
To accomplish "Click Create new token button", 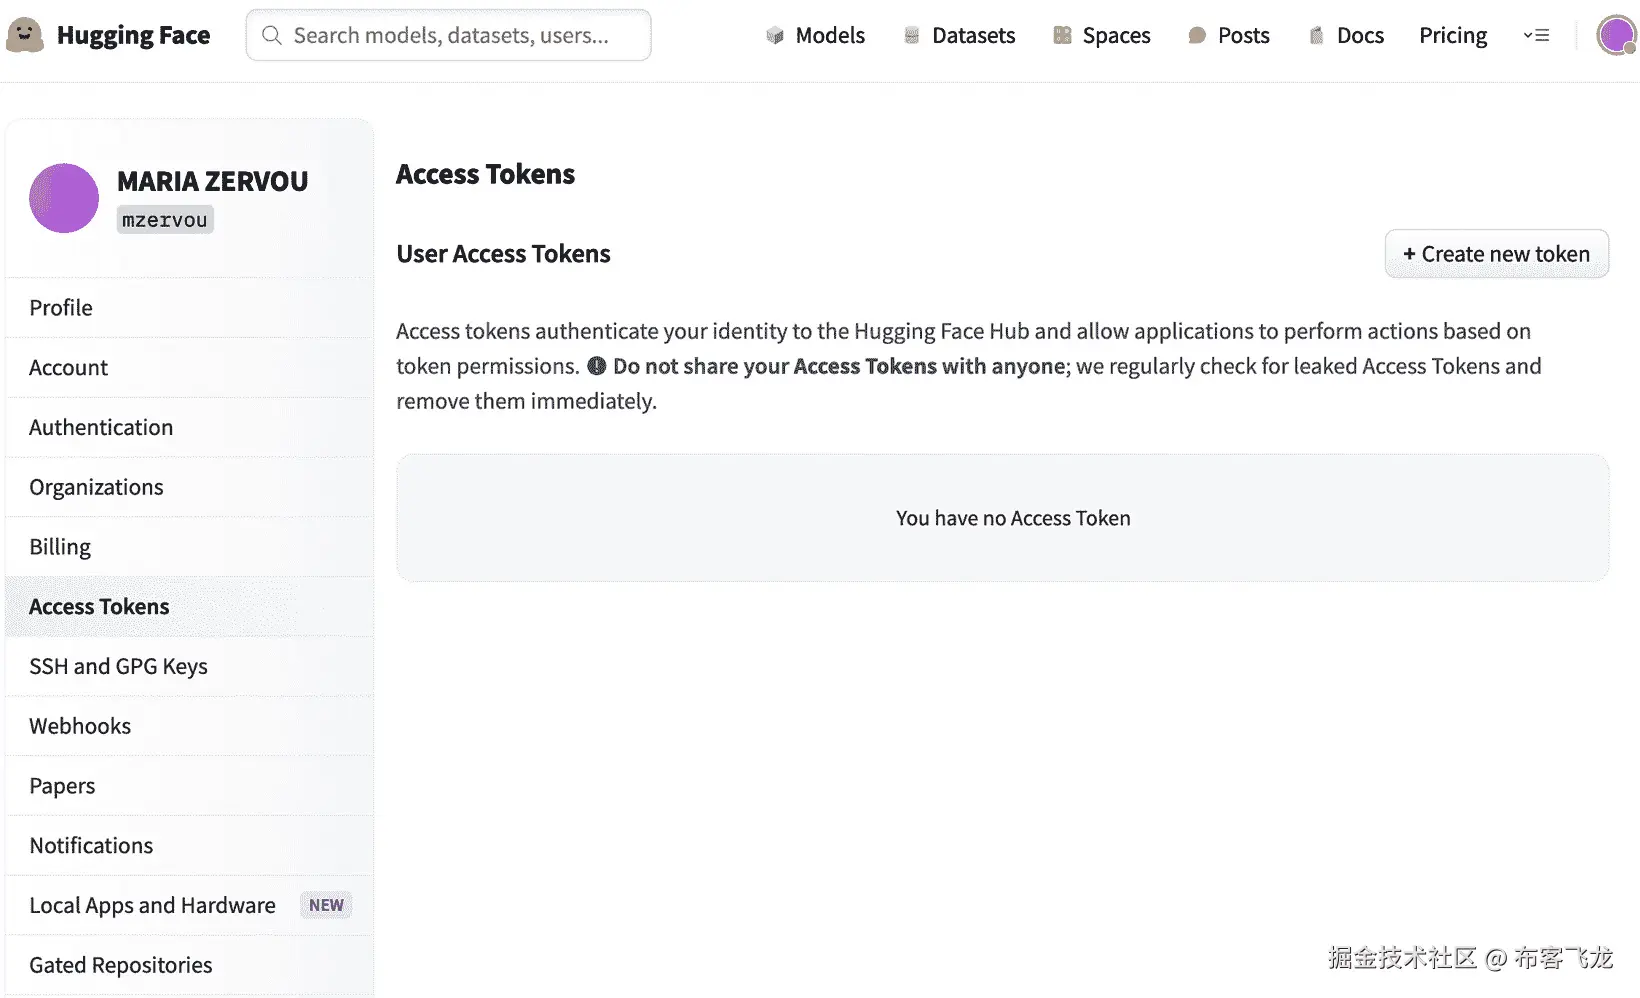I will pos(1496,254).
